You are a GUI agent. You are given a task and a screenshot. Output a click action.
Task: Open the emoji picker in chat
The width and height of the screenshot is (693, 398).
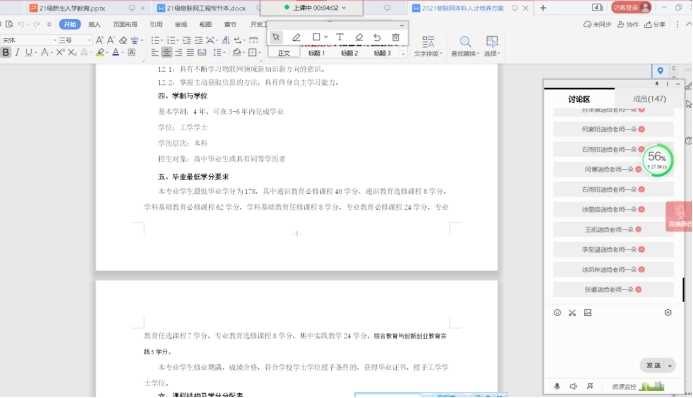[557, 313]
